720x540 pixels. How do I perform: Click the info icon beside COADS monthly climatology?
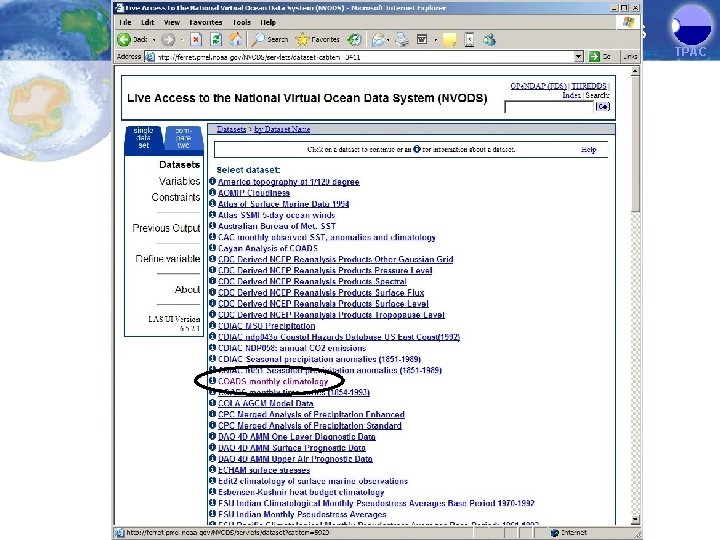tap(212, 381)
